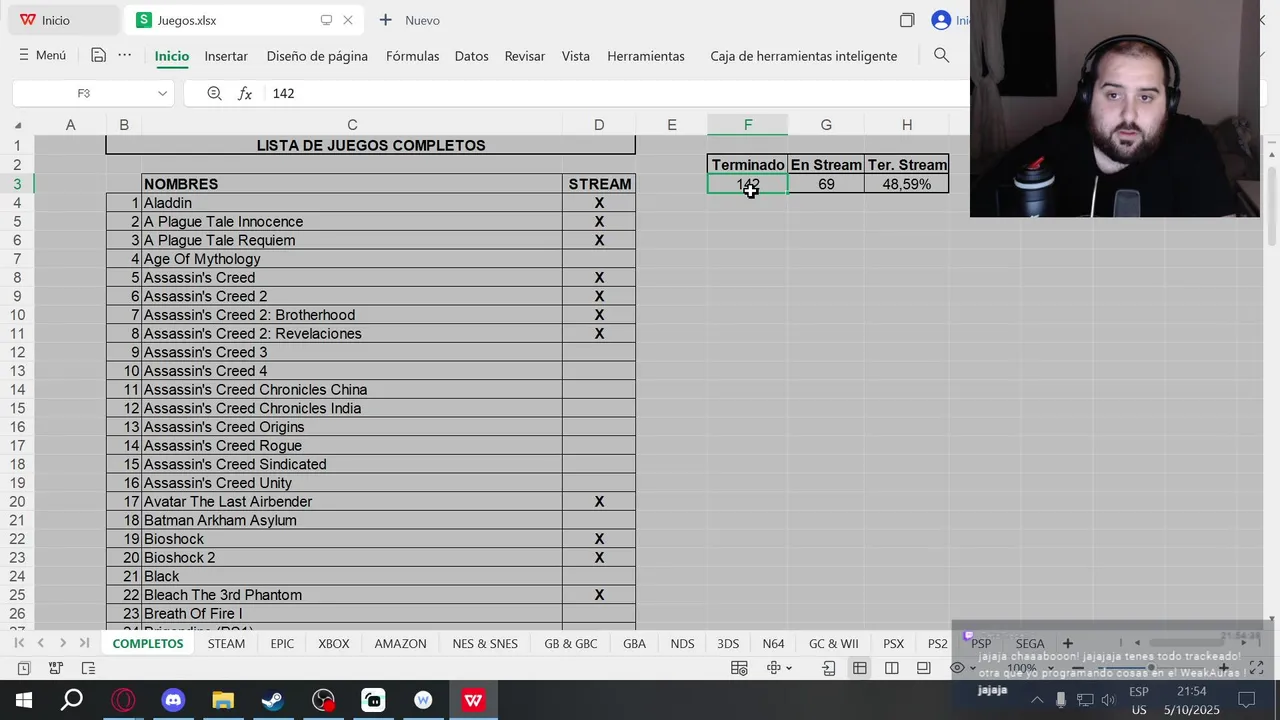Click cell H3 showing 48,59%
This screenshot has width=1280, height=720.
click(x=906, y=184)
